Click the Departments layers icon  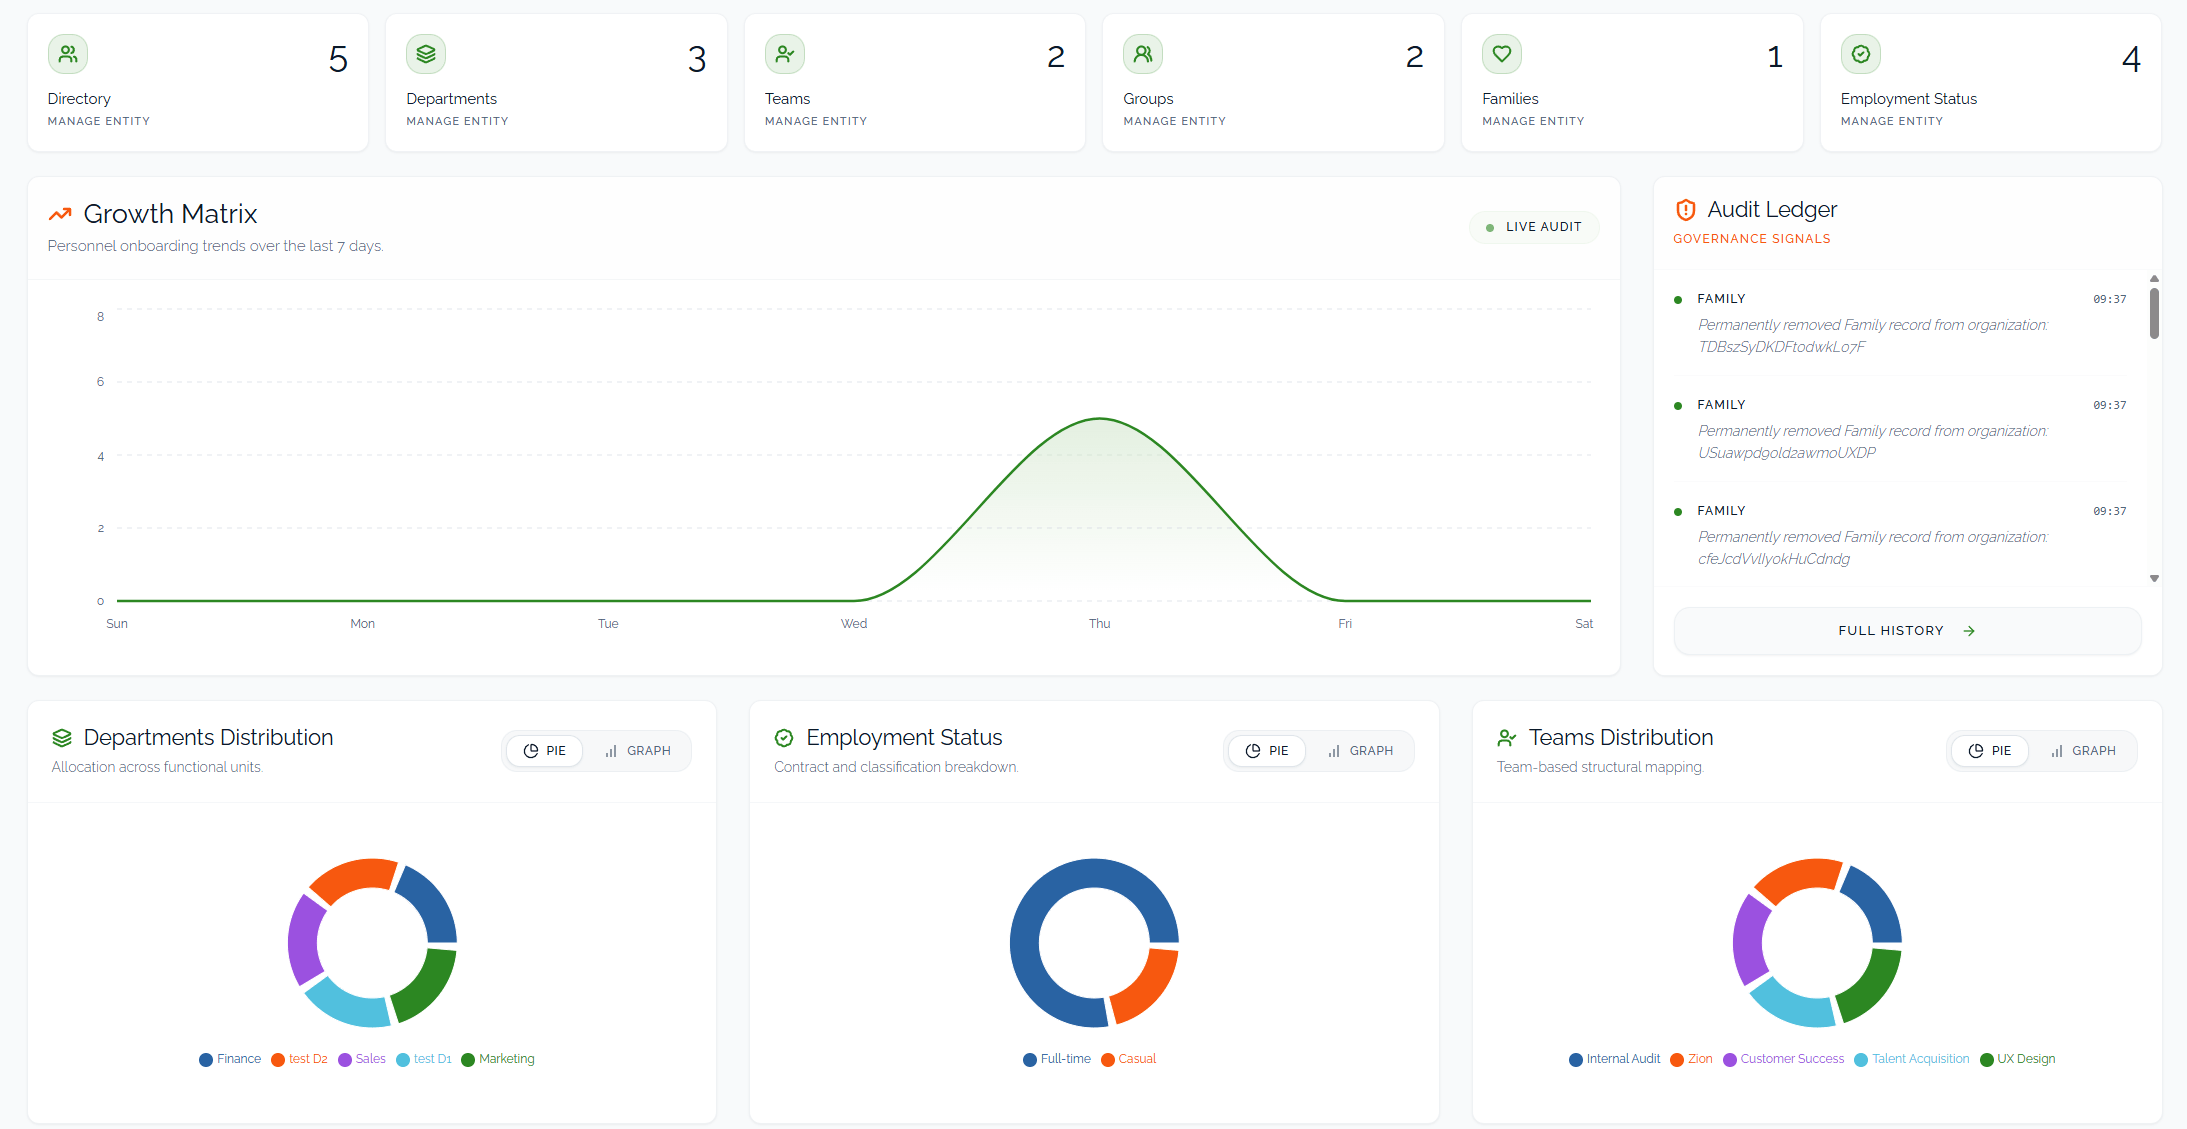point(426,54)
